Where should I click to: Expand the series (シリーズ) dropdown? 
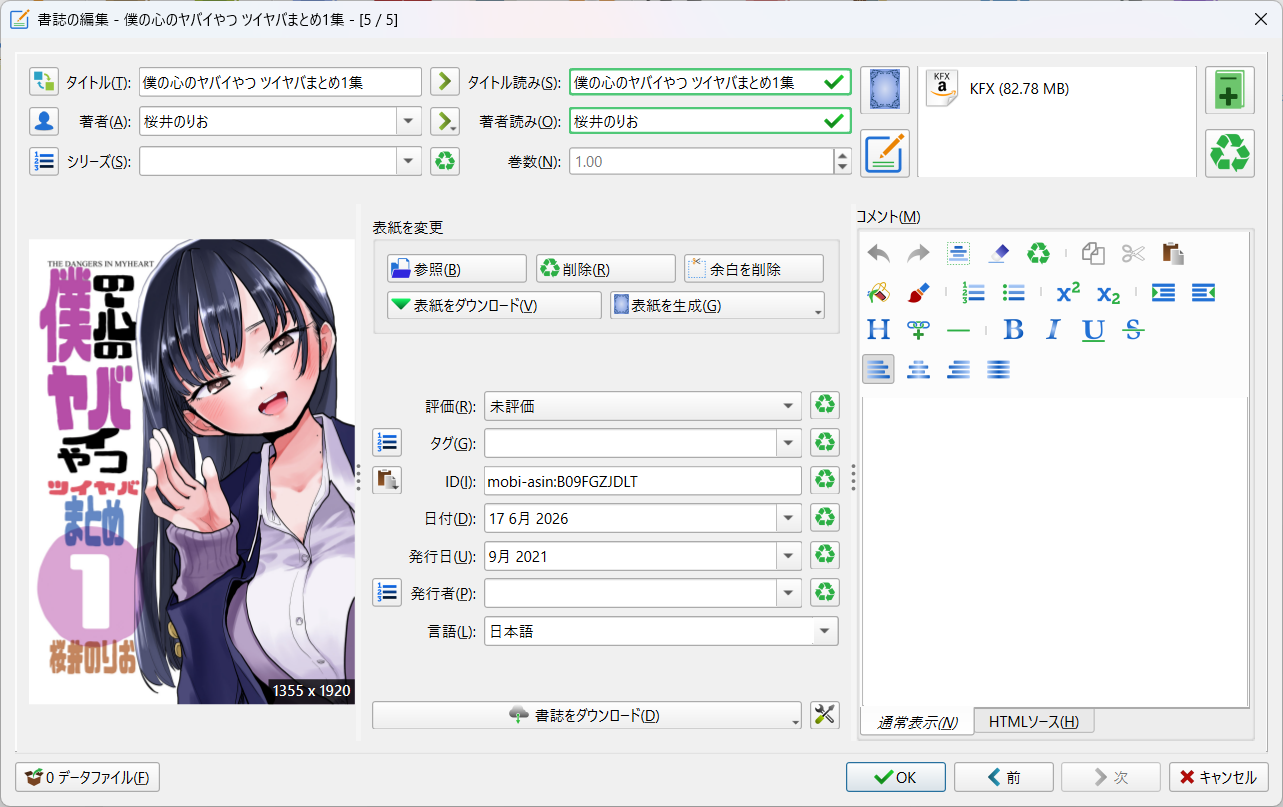409,160
